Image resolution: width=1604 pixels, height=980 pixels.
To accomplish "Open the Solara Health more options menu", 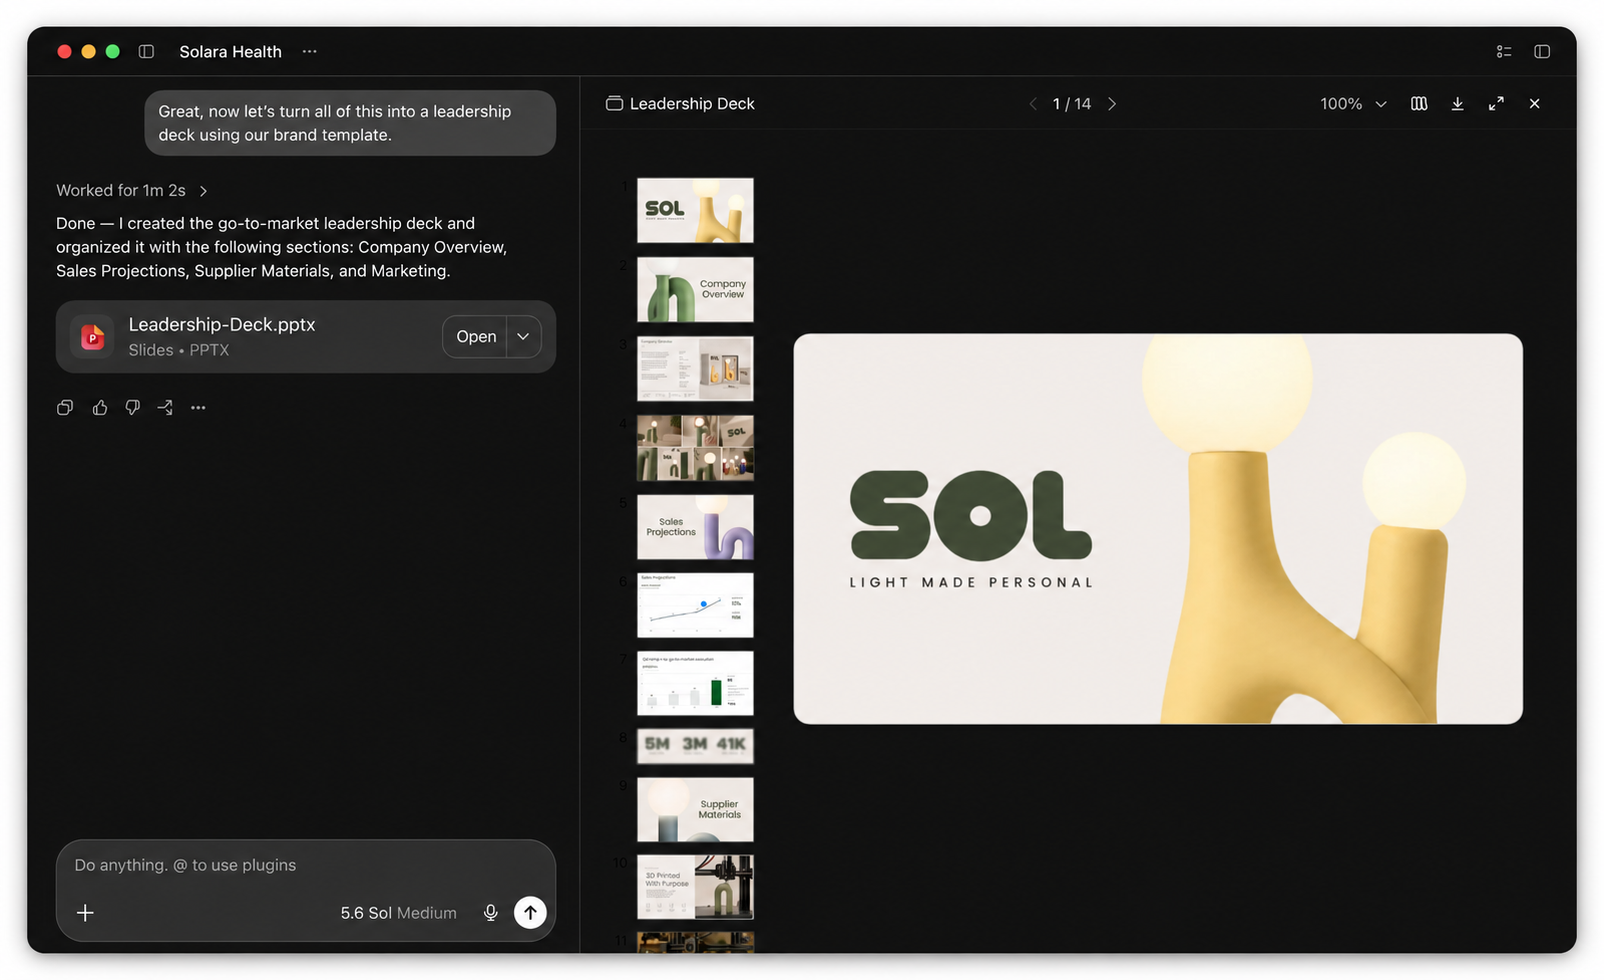I will click(x=309, y=51).
